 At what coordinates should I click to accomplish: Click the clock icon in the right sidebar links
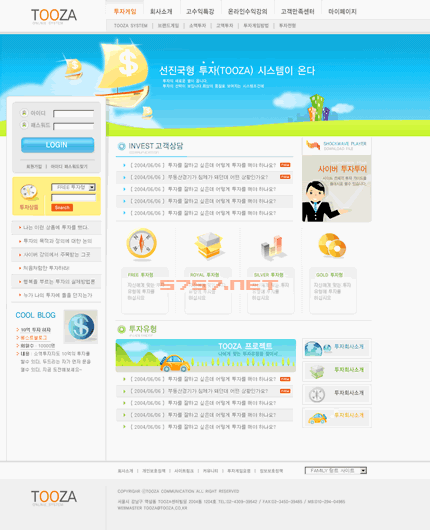pyautogui.click(x=317, y=394)
